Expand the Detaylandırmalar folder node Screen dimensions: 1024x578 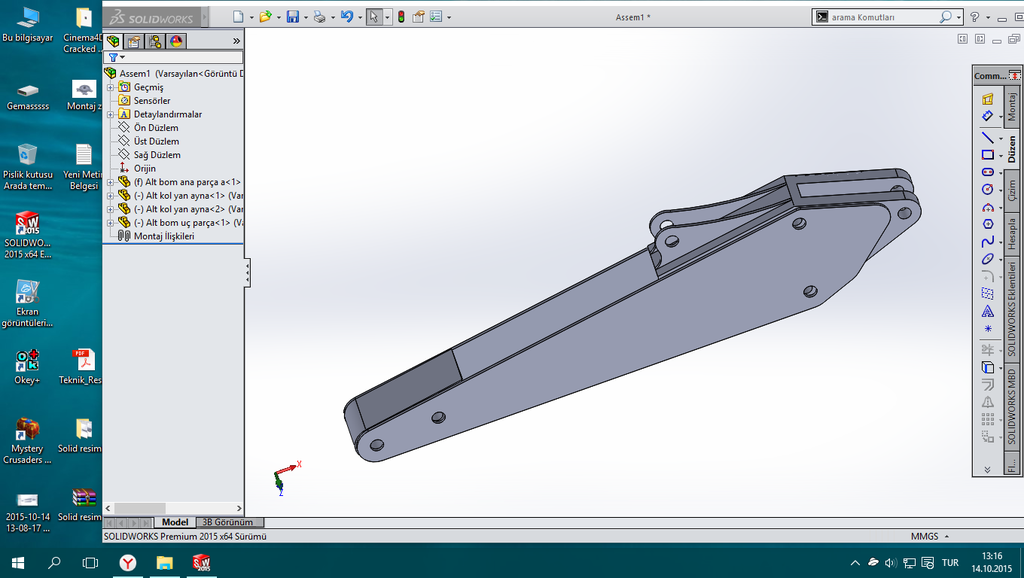point(111,114)
